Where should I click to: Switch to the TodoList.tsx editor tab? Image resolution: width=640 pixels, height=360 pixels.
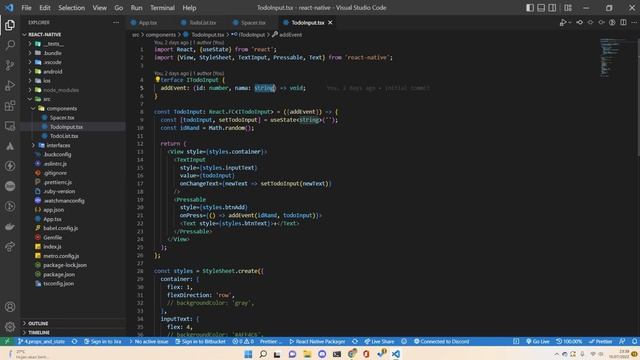[x=202, y=22]
